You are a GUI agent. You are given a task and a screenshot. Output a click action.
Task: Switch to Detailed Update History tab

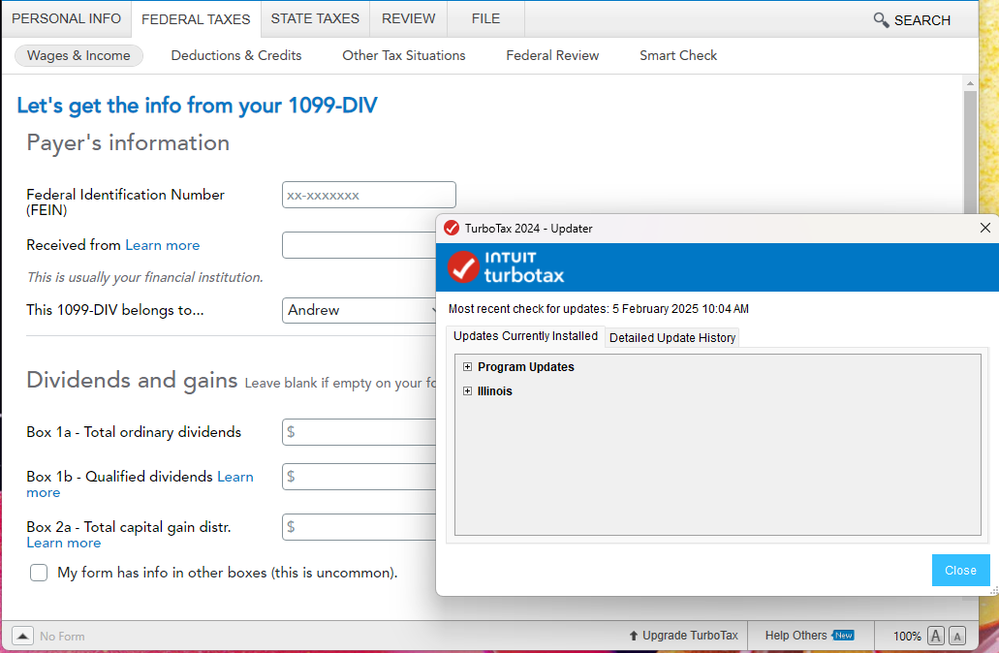tap(672, 338)
